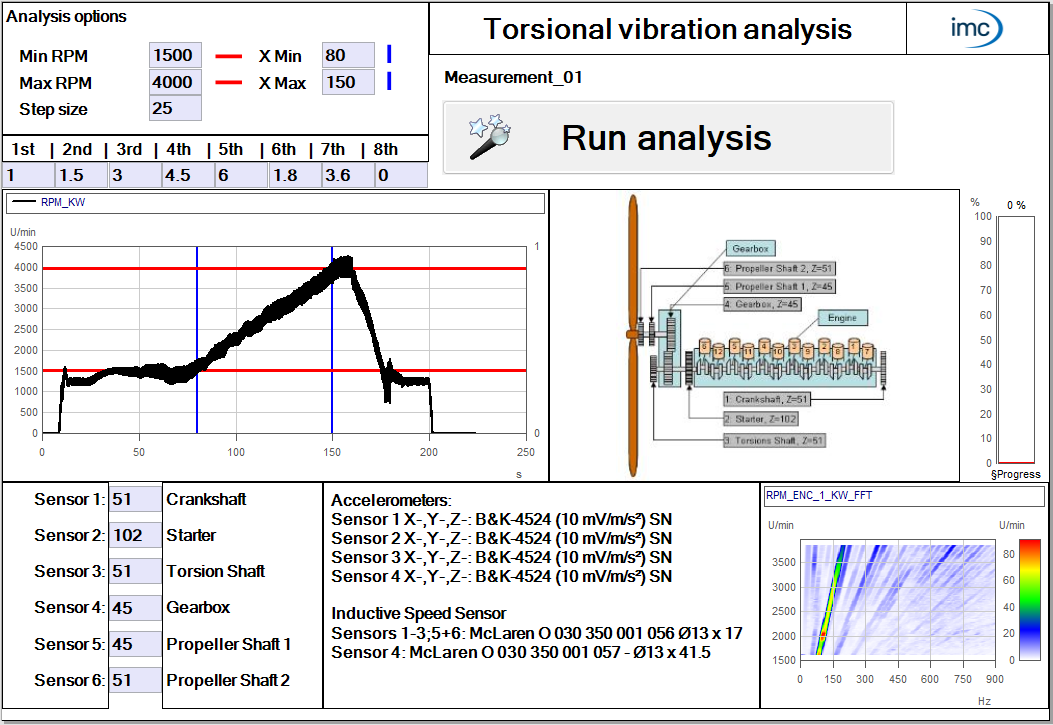
Task: Click the blue line marker beside X Max
Action: coord(389,82)
